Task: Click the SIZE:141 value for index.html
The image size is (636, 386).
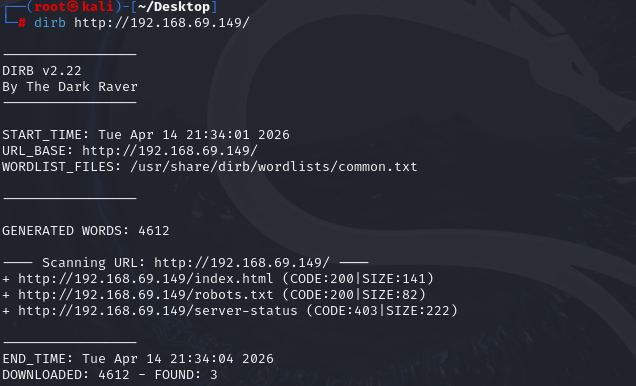Action: tap(394, 279)
